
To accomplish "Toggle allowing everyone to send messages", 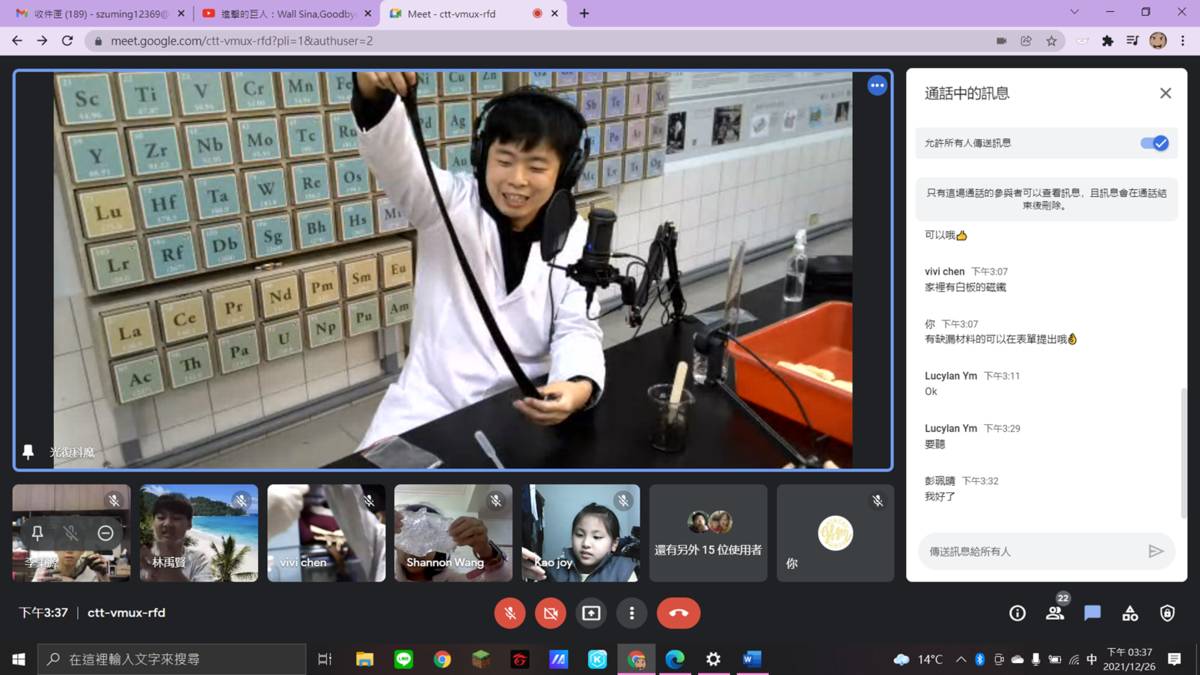I will [1154, 143].
